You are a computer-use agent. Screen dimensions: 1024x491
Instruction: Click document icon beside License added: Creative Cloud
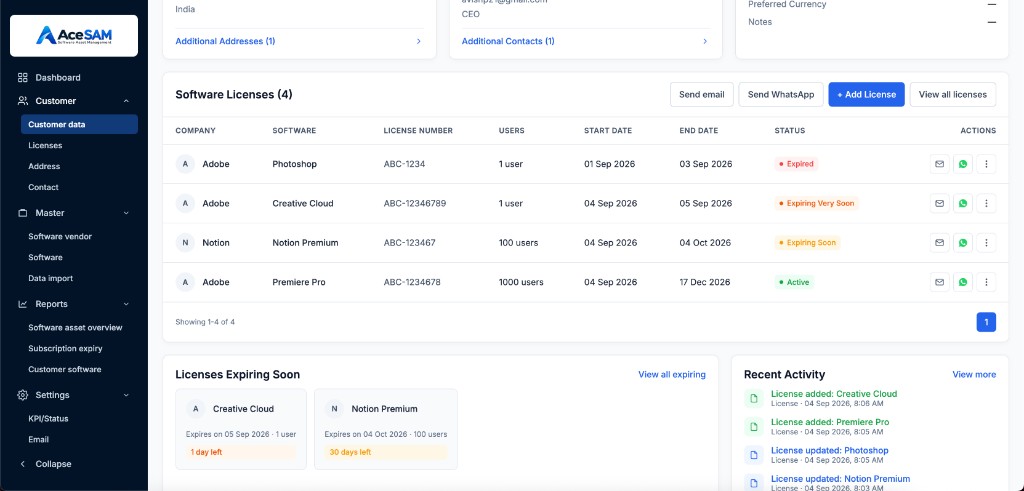click(754, 398)
